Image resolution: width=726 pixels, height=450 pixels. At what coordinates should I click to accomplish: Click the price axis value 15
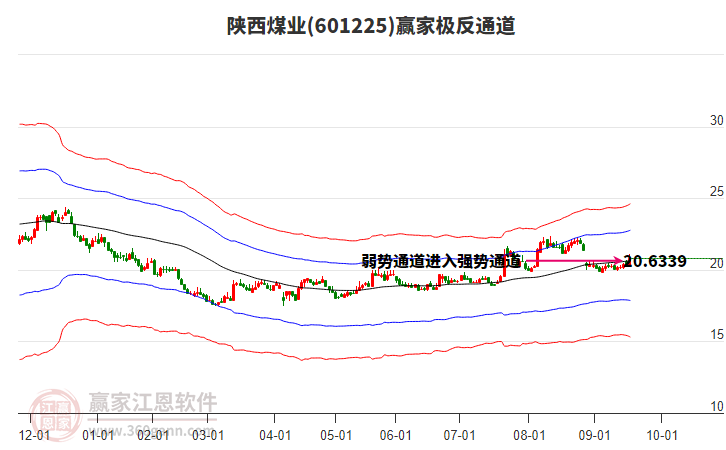coord(717,335)
